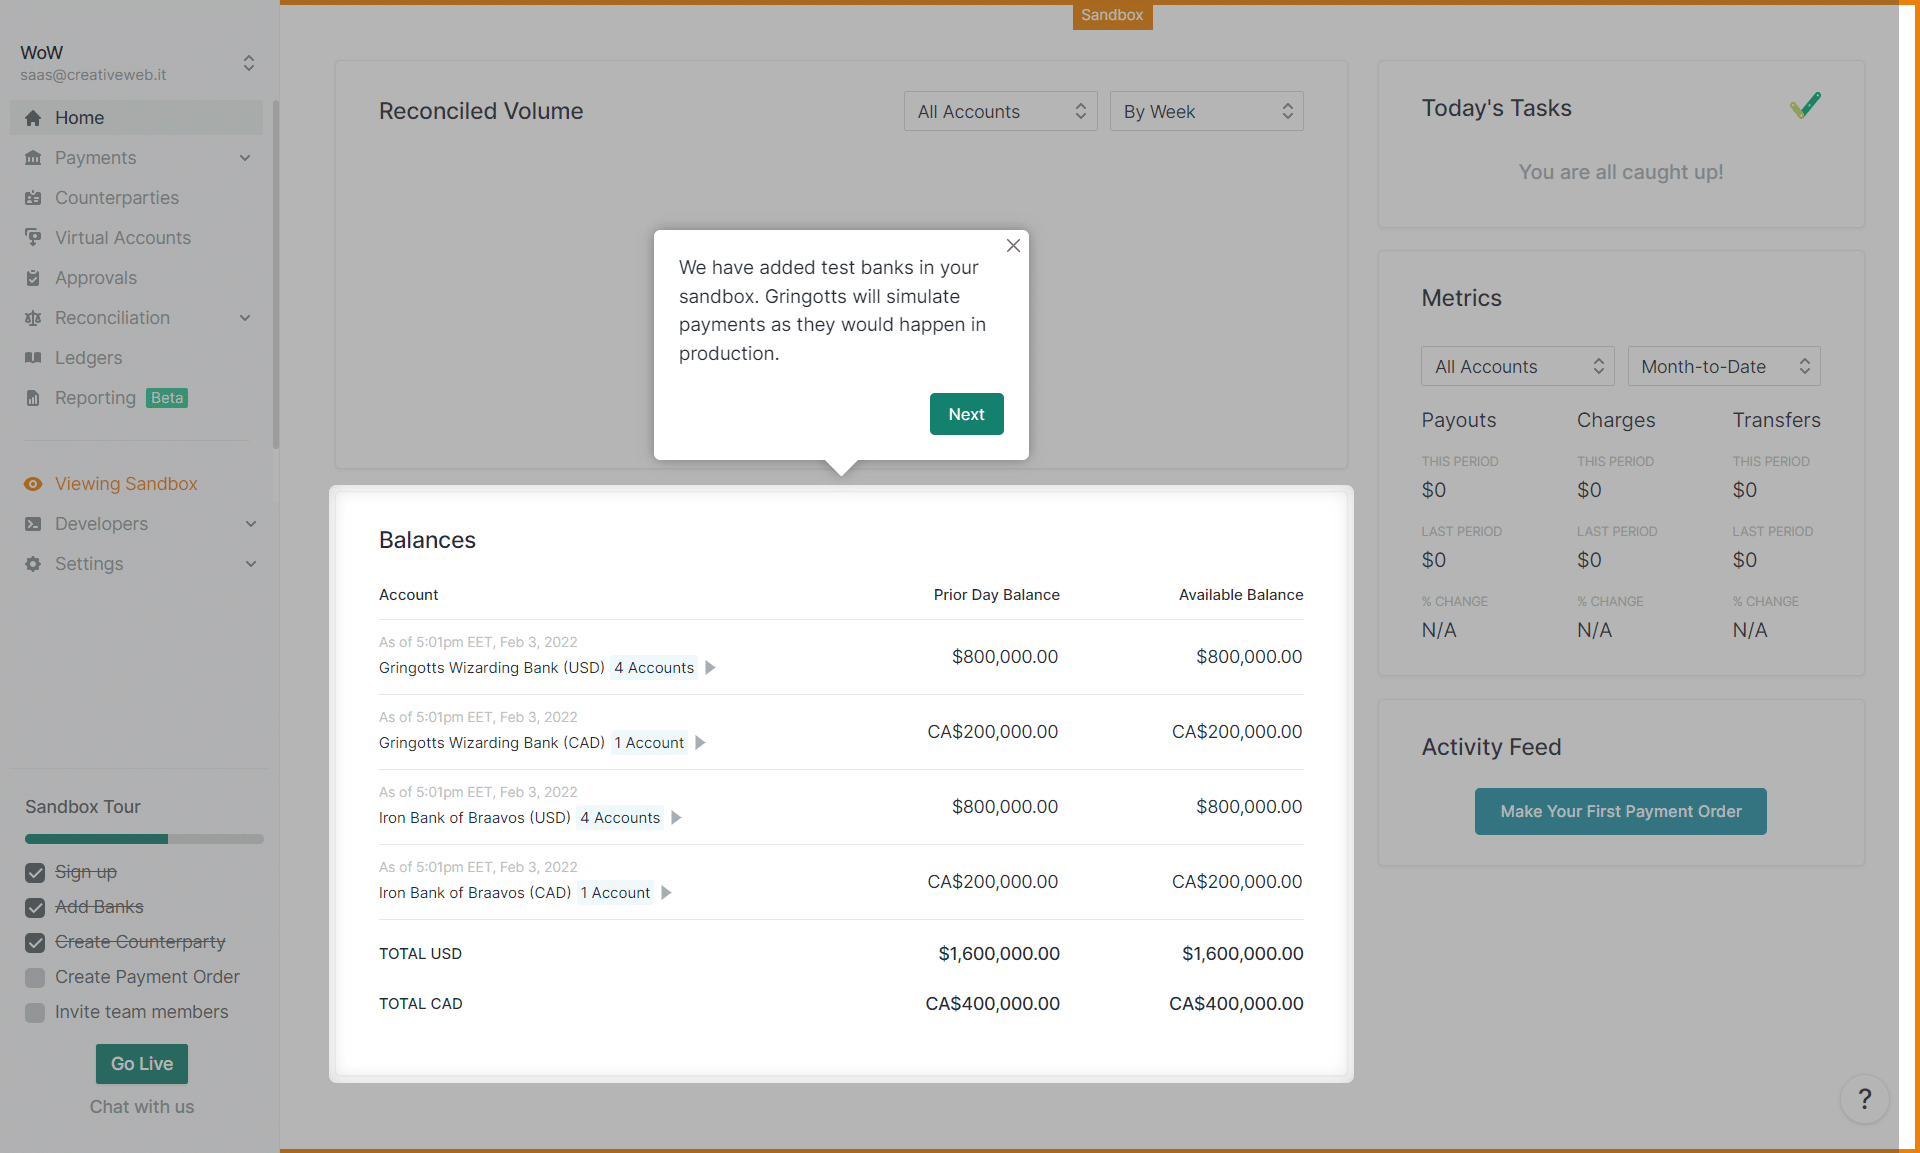Click the Approvals clipboard icon
The height and width of the screenshot is (1153, 1920).
pos(33,278)
